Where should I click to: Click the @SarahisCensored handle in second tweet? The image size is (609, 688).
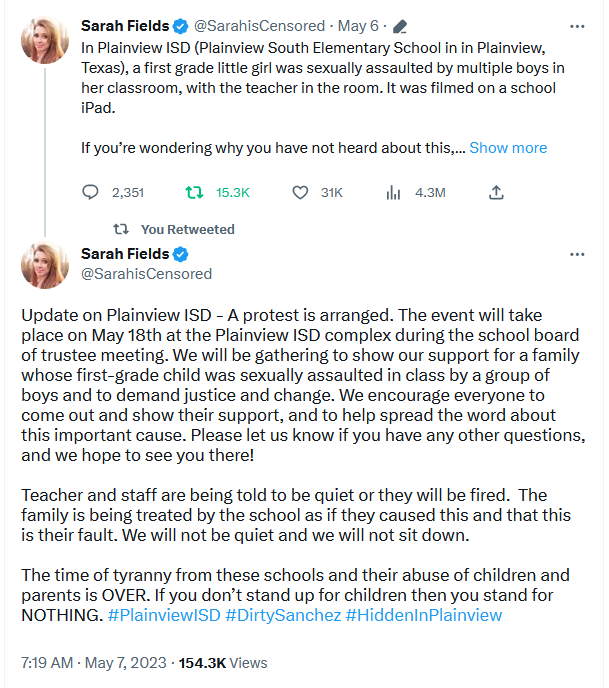(147, 274)
